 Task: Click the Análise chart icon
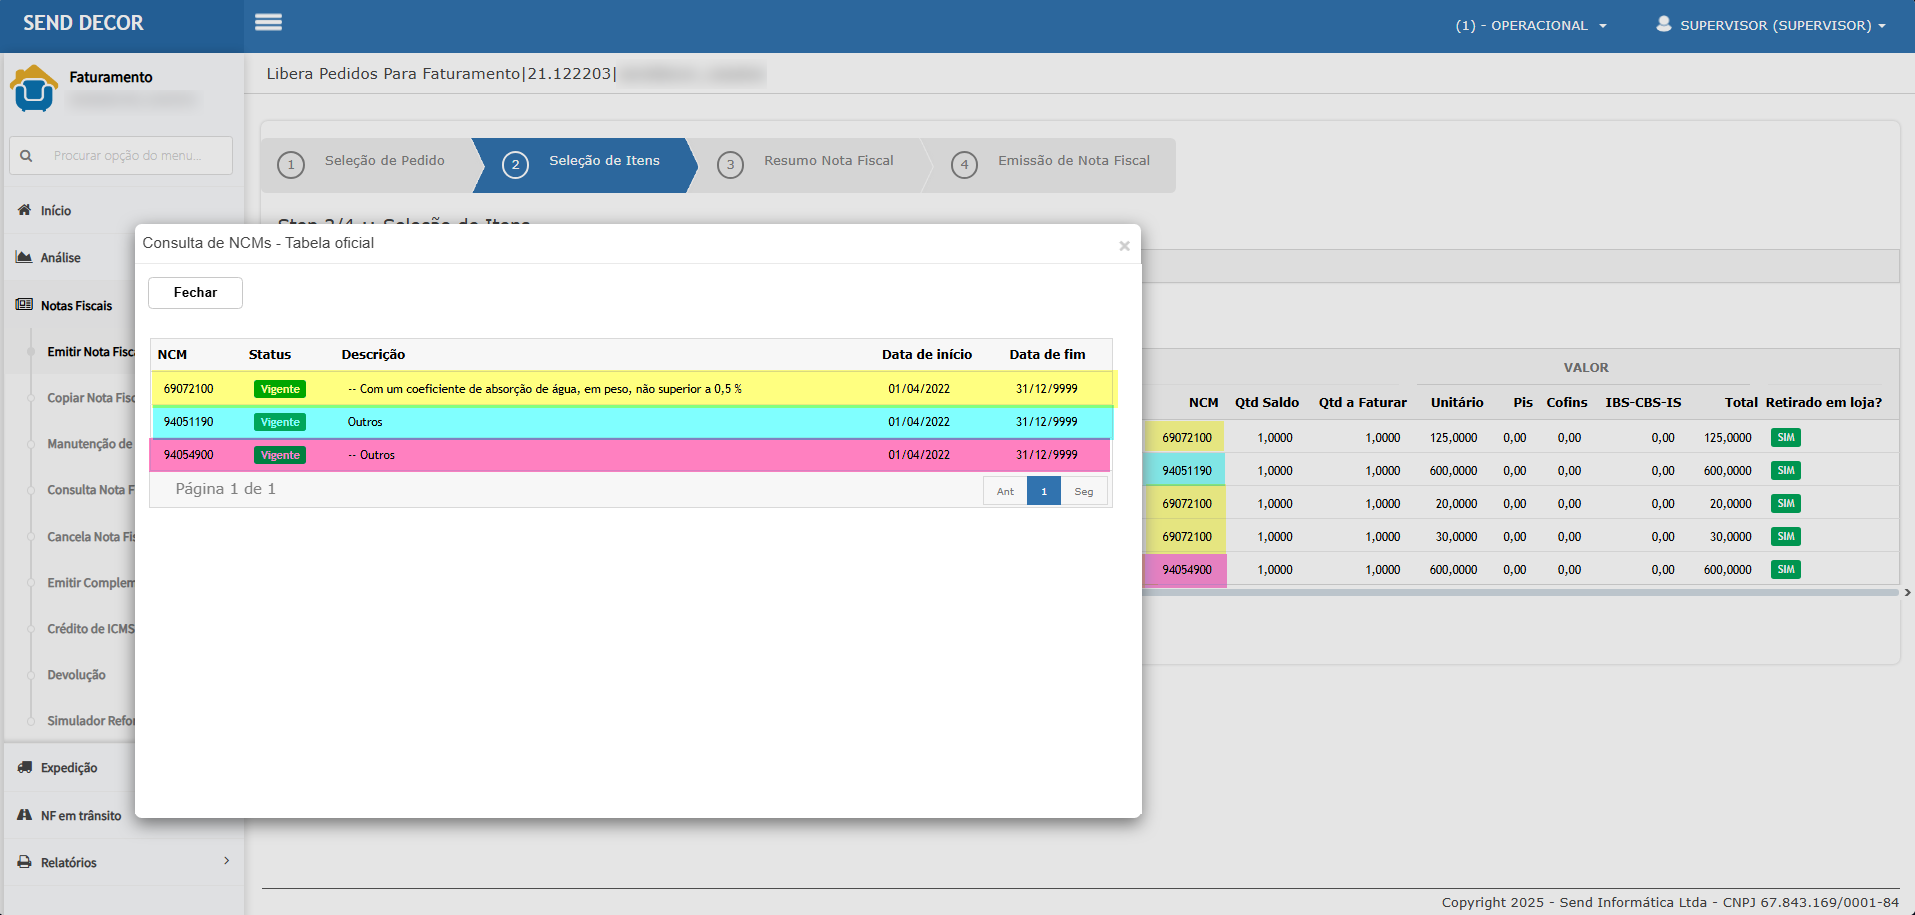coord(25,257)
